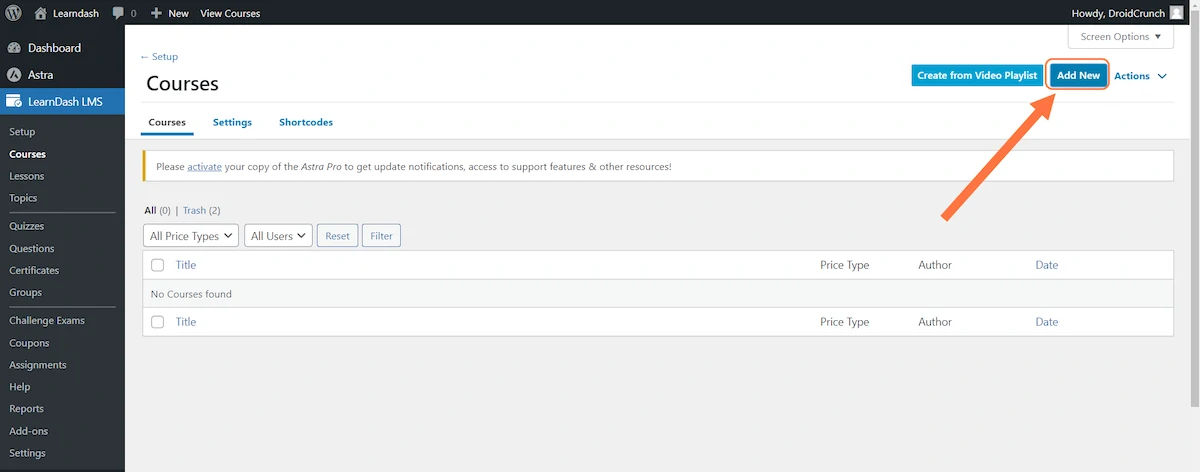Click the Reset filter button
Screen dimensions: 1200x472
337,236
